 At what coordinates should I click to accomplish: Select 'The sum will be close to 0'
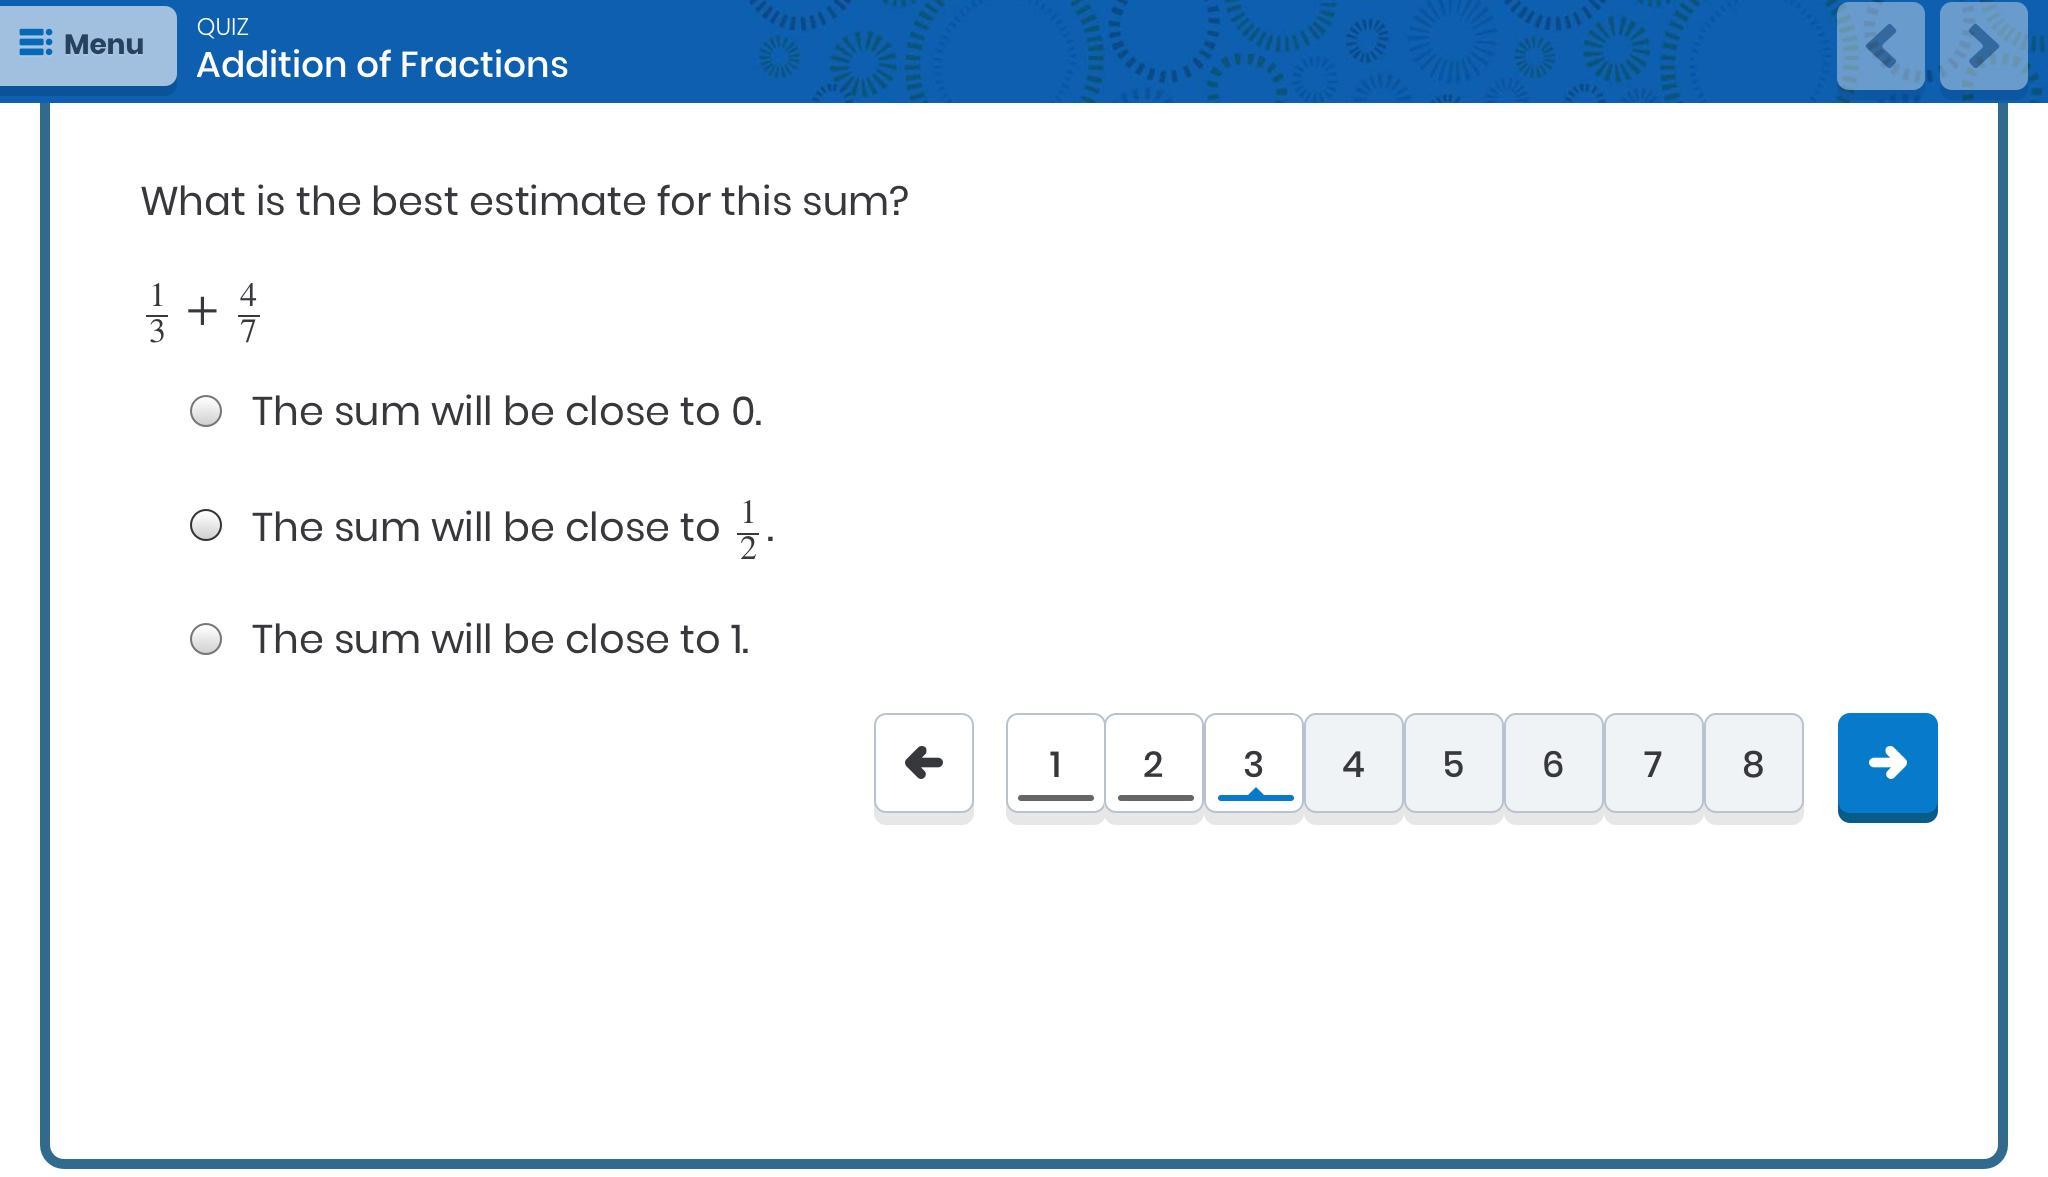click(206, 411)
